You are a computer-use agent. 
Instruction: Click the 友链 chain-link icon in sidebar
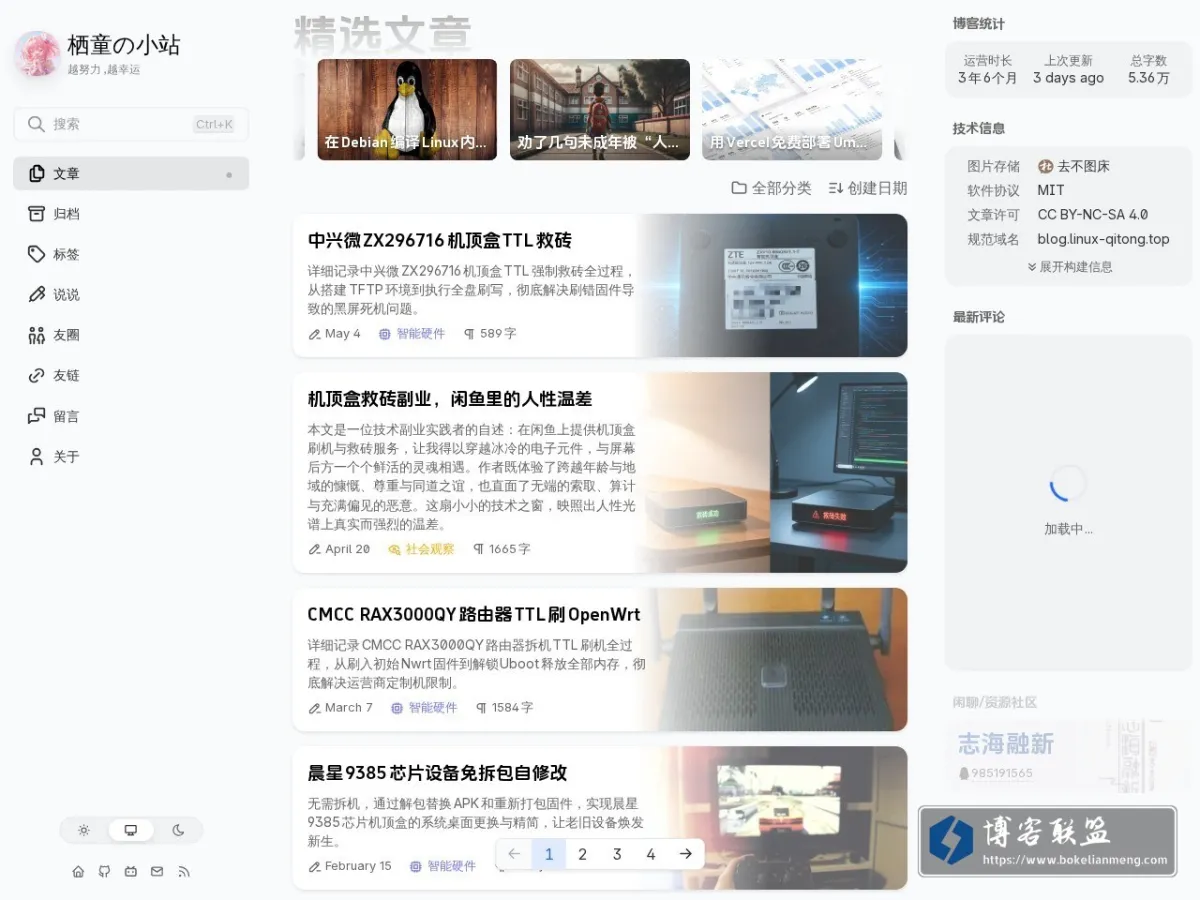coord(37,376)
